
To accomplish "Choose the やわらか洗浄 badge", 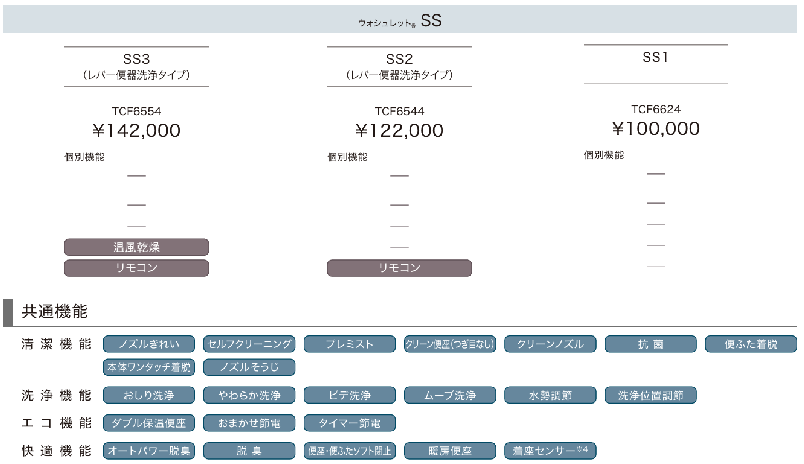I will click(249, 395).
